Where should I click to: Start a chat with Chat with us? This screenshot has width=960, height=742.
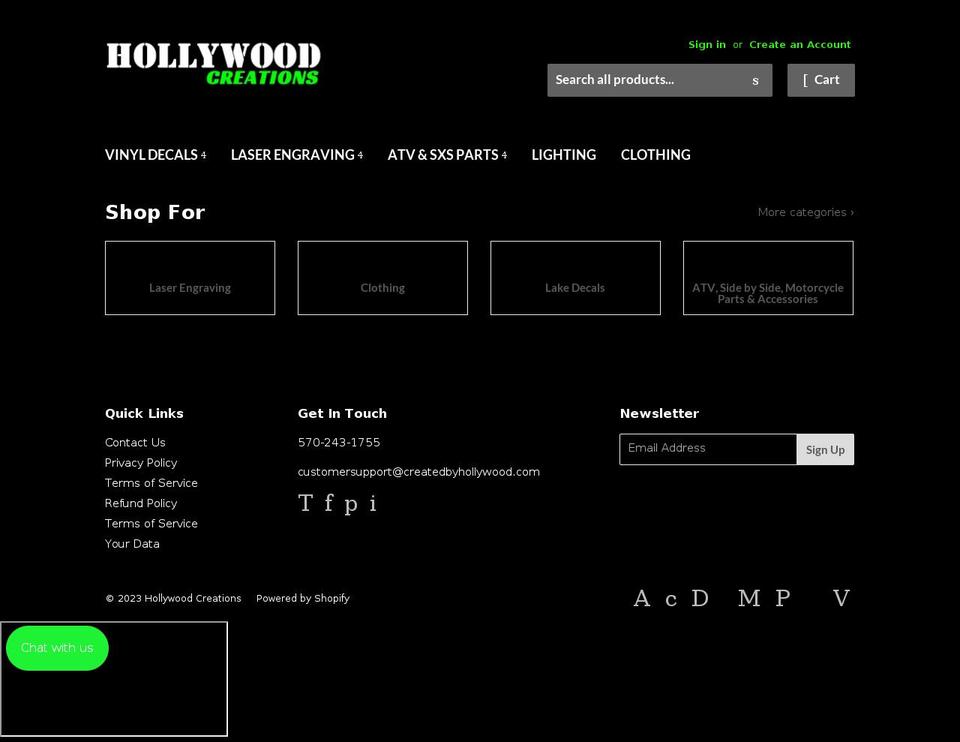(x=57, y=648)
